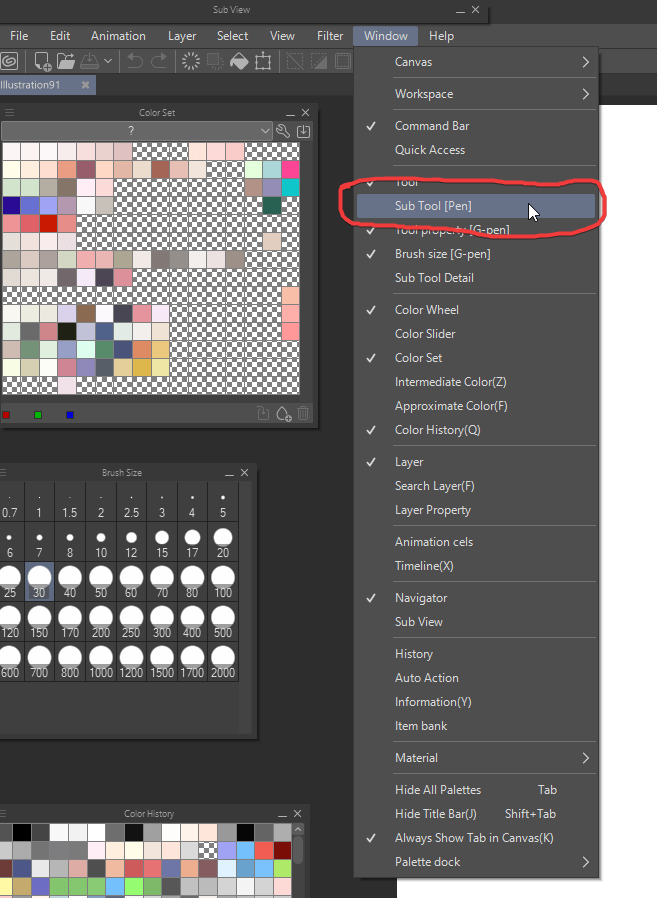This screenshot has height=898, width=657.
Task: Click Show border of selected area icon
Action: tap(343, 61)
